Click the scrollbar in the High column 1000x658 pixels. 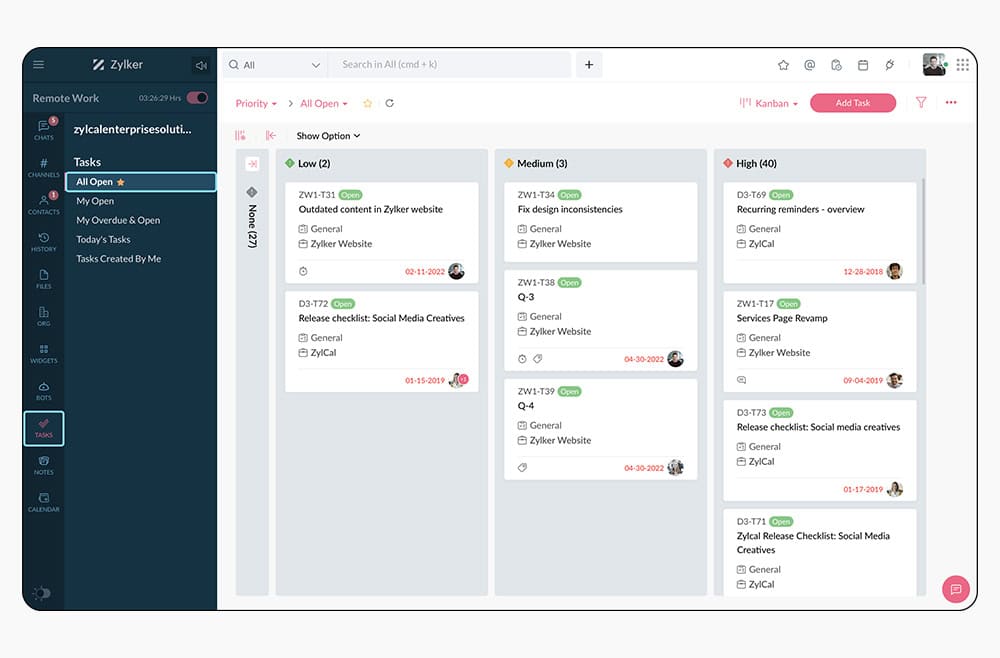[x=923, y=230]
